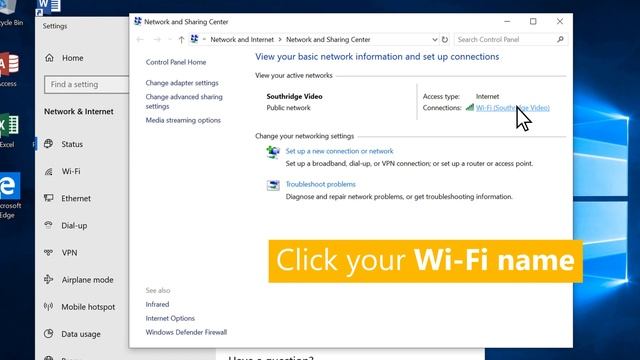
Task: Click the Home icon in Settings
Action: 49,58
